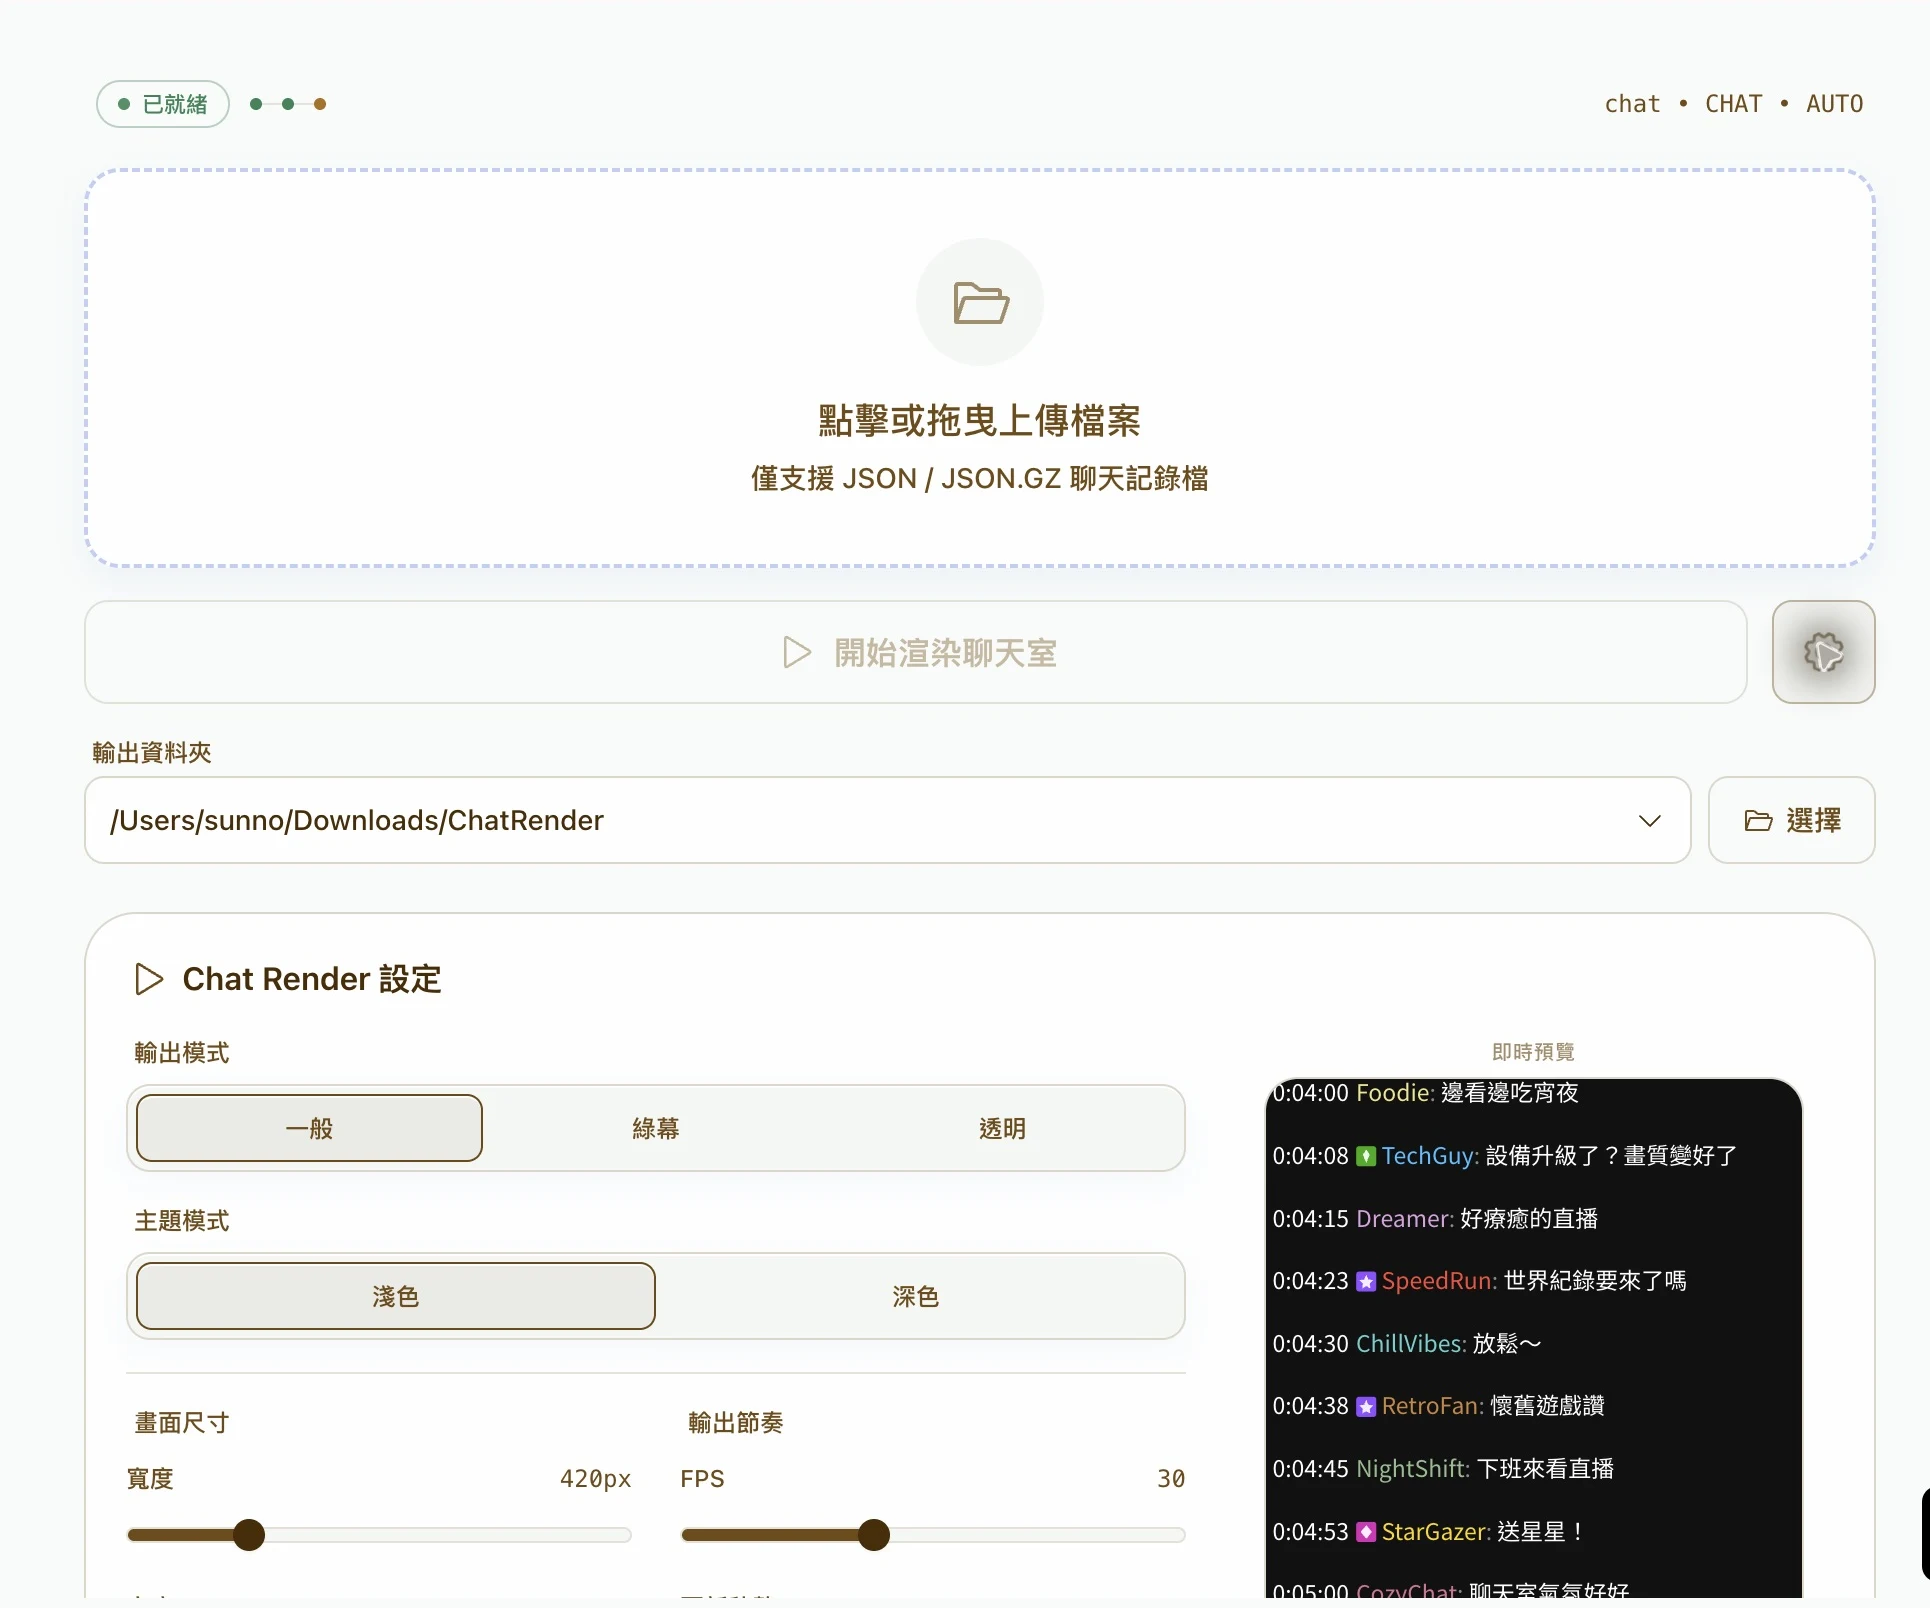This screenshot has width=1930, height=1608.
Task: Click the 輸出模式 label
Action: tap(182, 1053)
